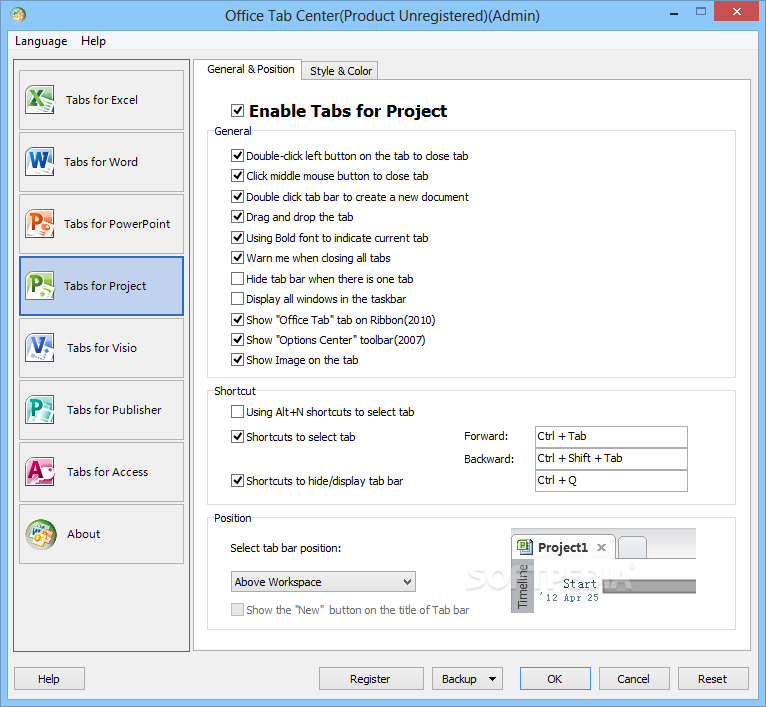Open Tabs for Word settings
The height and width of the screenshot is (707, 766).
click(x=102, y=162)
